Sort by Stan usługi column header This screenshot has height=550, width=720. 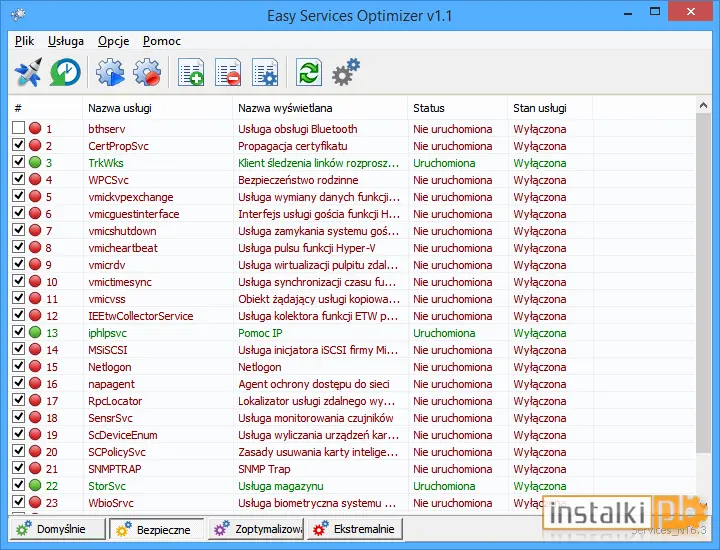pyautogui.click(x=550, y=108)
